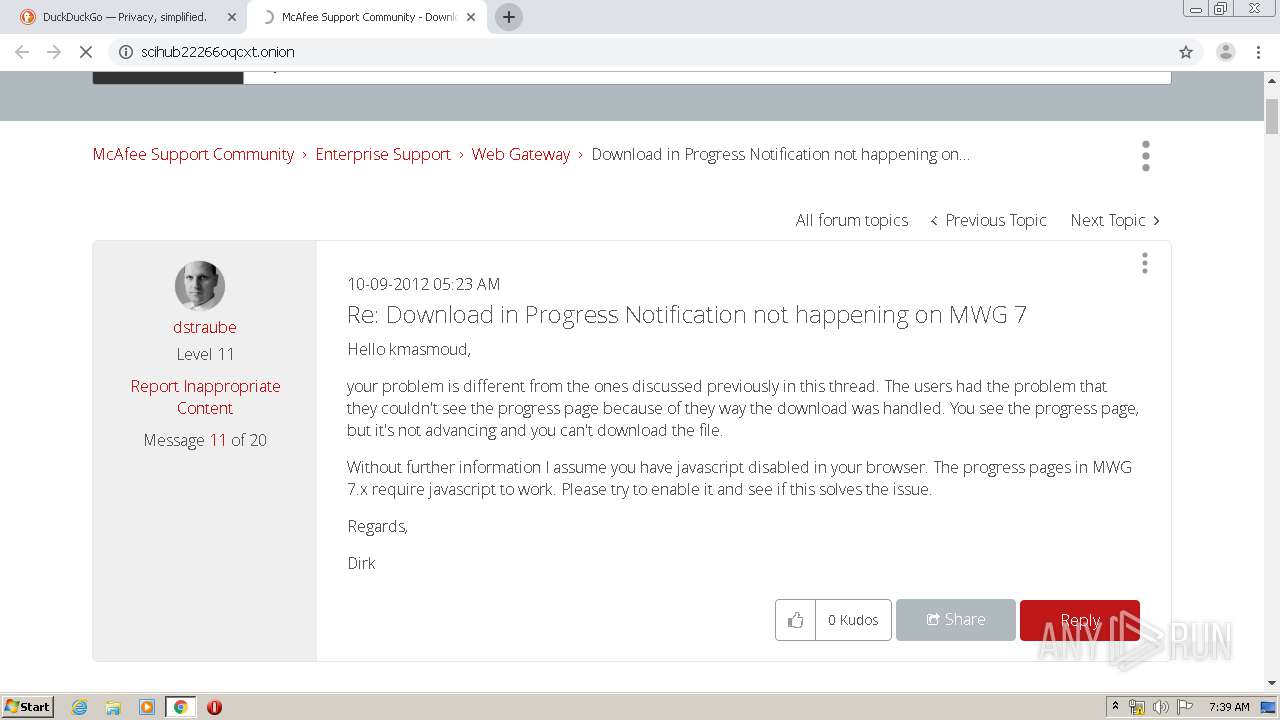Open the volume tray icon

(x=1160, y=707)
